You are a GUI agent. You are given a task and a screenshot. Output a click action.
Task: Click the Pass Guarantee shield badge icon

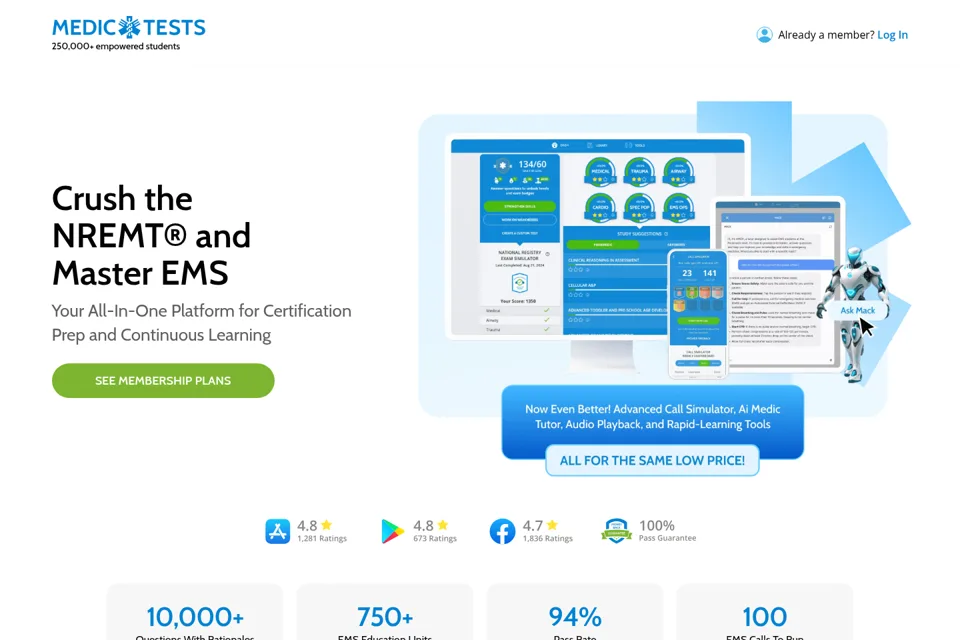point(617,531)
